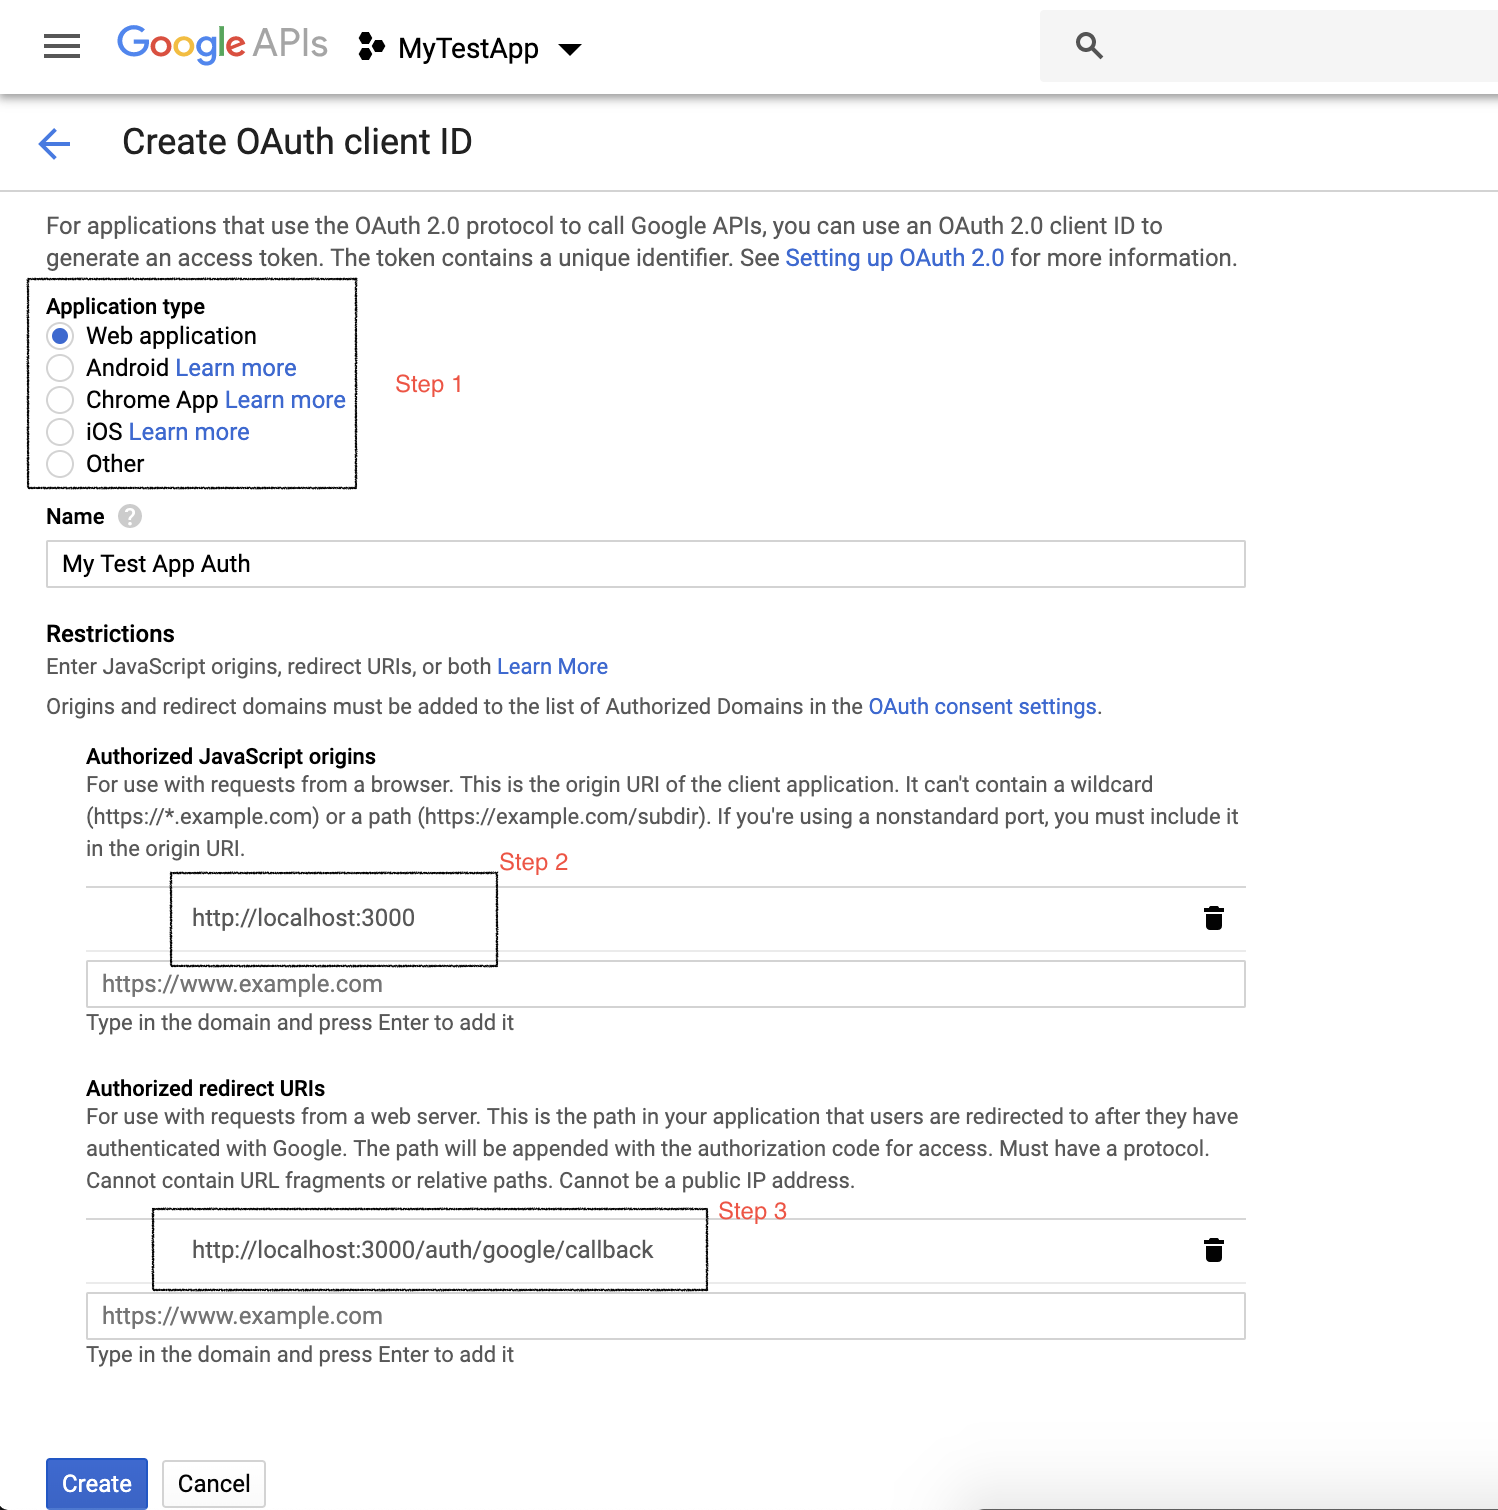Focus the Name field with My Test App Auth
The height and width of the screenshot is (1510, 1498).
point(645,564)
